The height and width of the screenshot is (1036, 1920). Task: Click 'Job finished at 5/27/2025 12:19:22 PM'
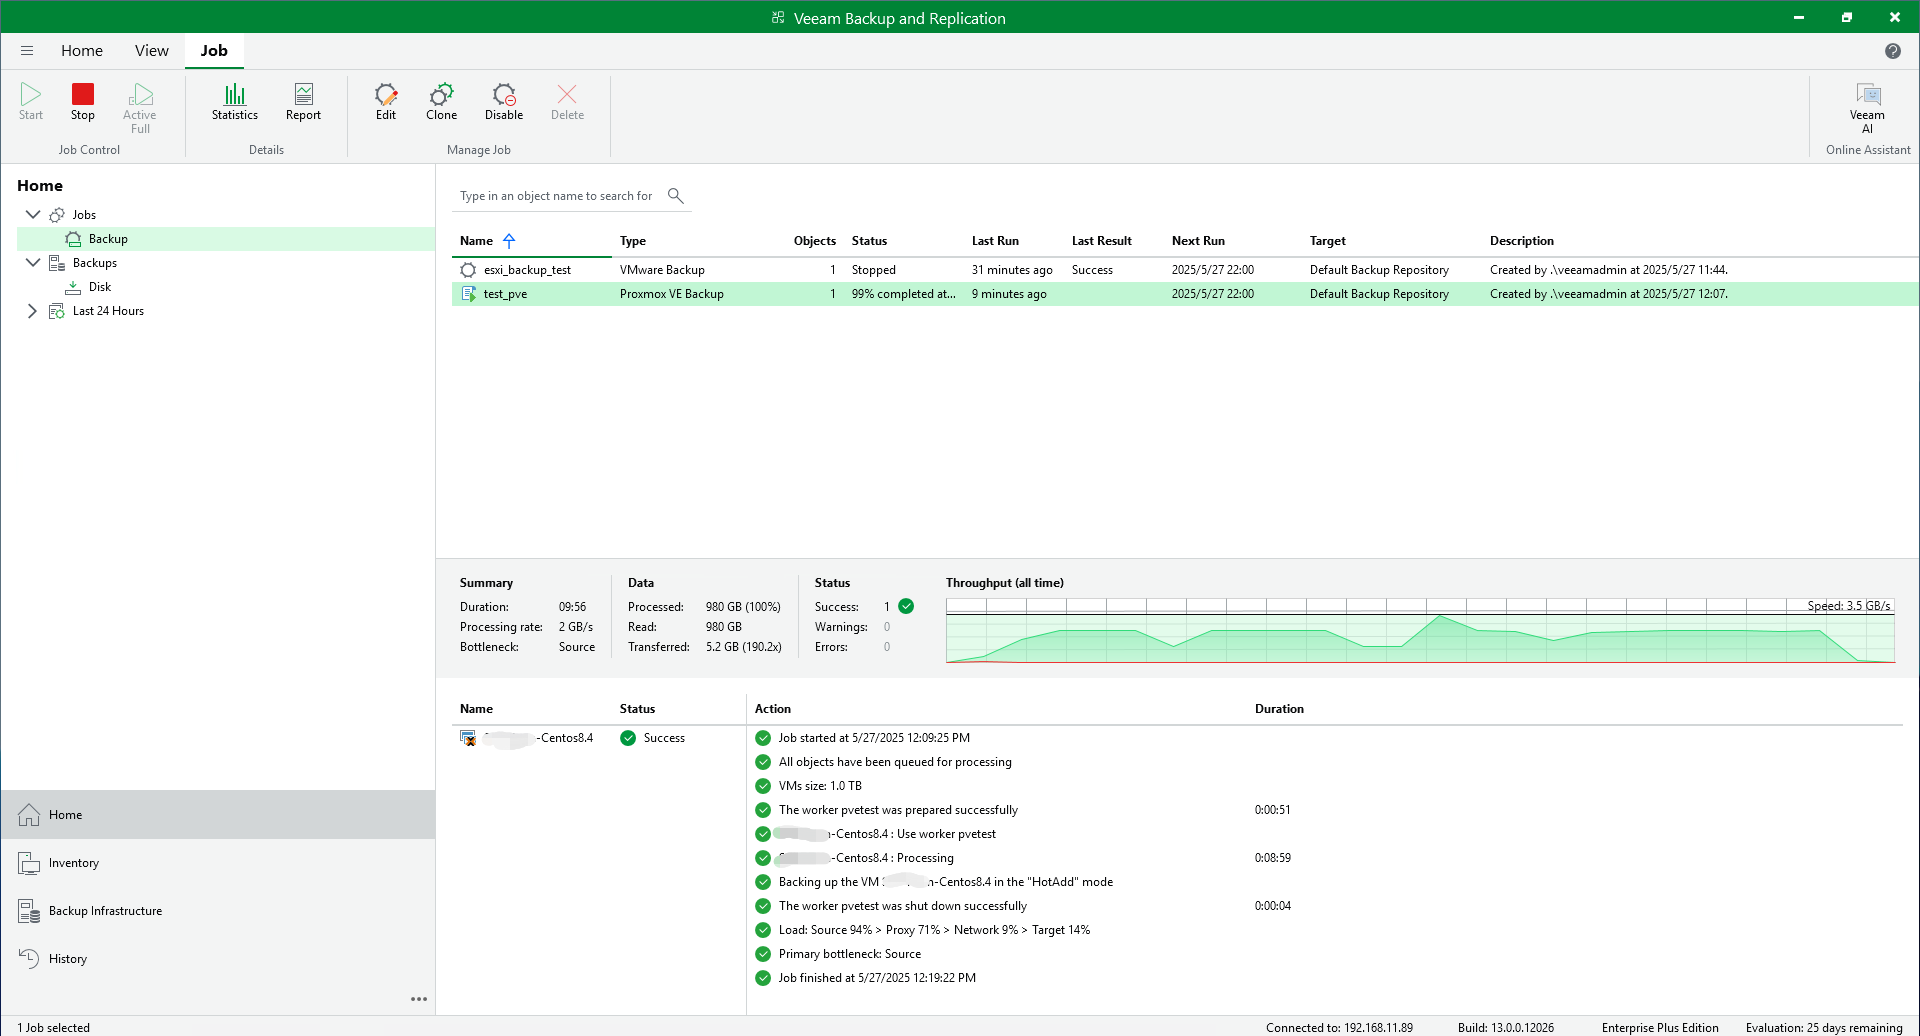tap(877, 978)
